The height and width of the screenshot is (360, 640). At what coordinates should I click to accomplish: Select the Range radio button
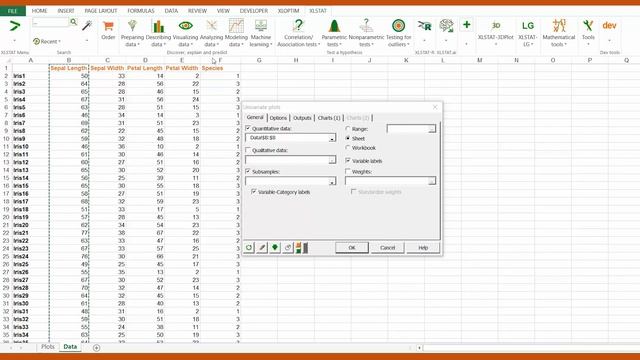pos(348,129)
